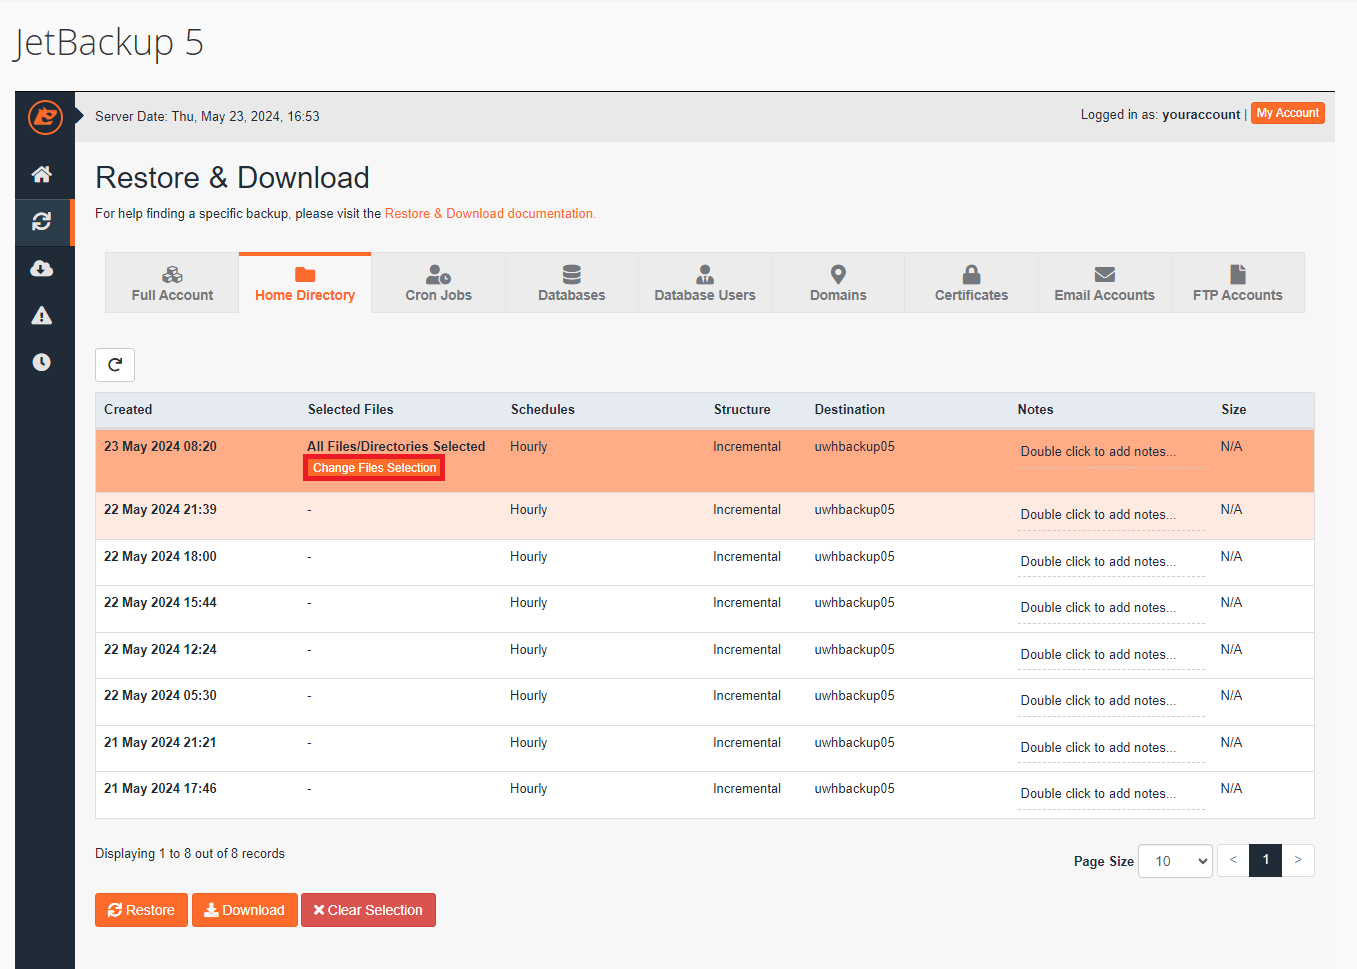Viewport: 1357px width, 969px height.
Task: Click notes field for 21 May 17:46 backup
Action: click(1111, 794)
